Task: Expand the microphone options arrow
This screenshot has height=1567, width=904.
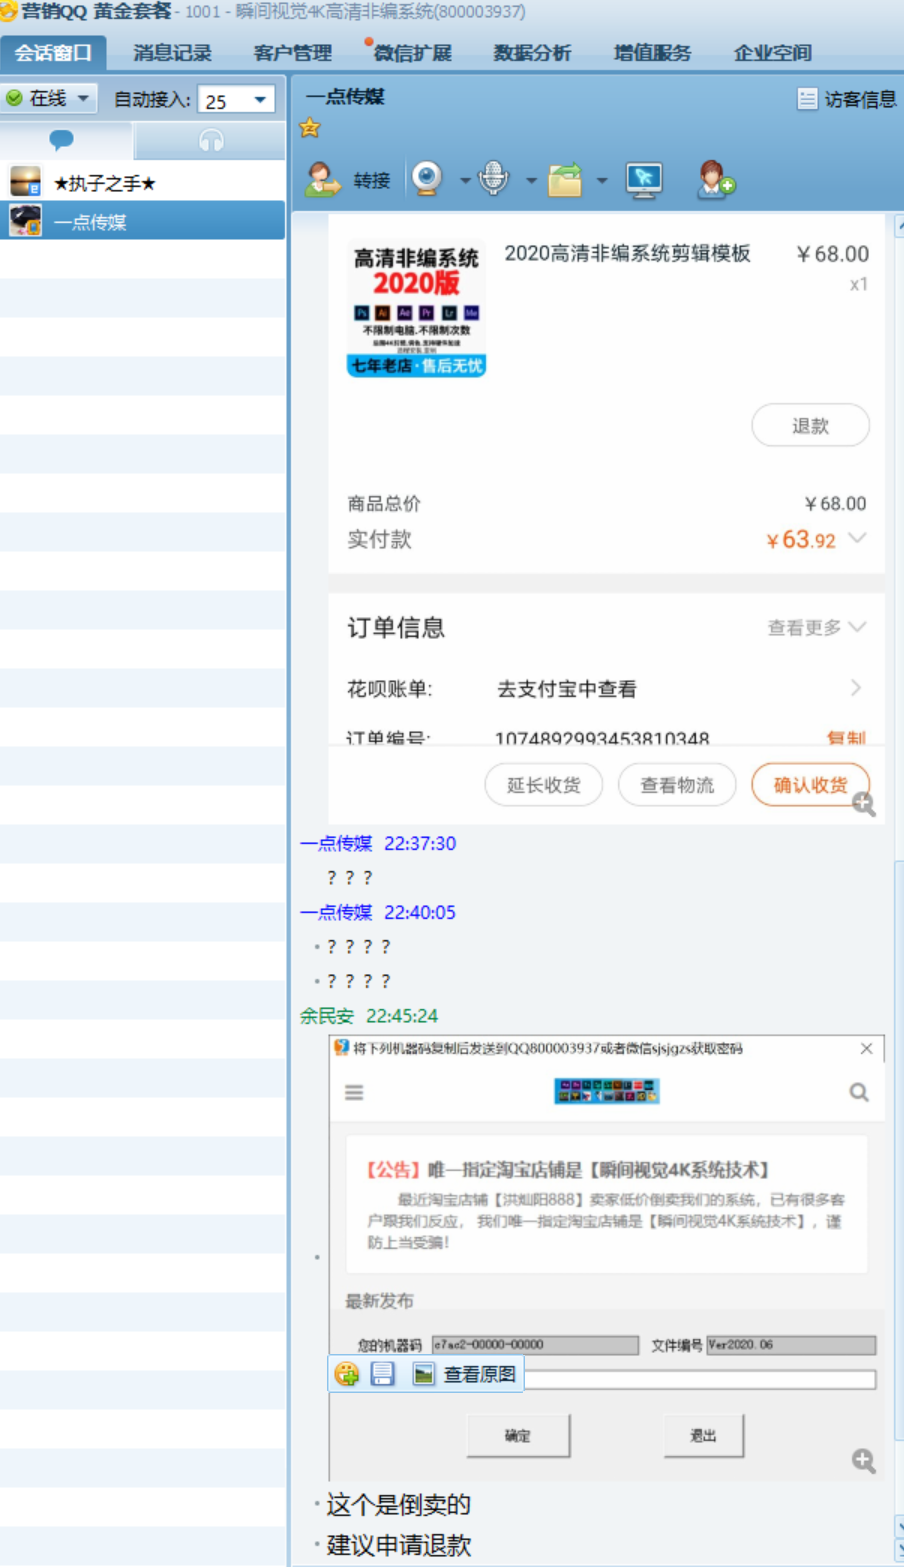Action: (x=531, y=181)
